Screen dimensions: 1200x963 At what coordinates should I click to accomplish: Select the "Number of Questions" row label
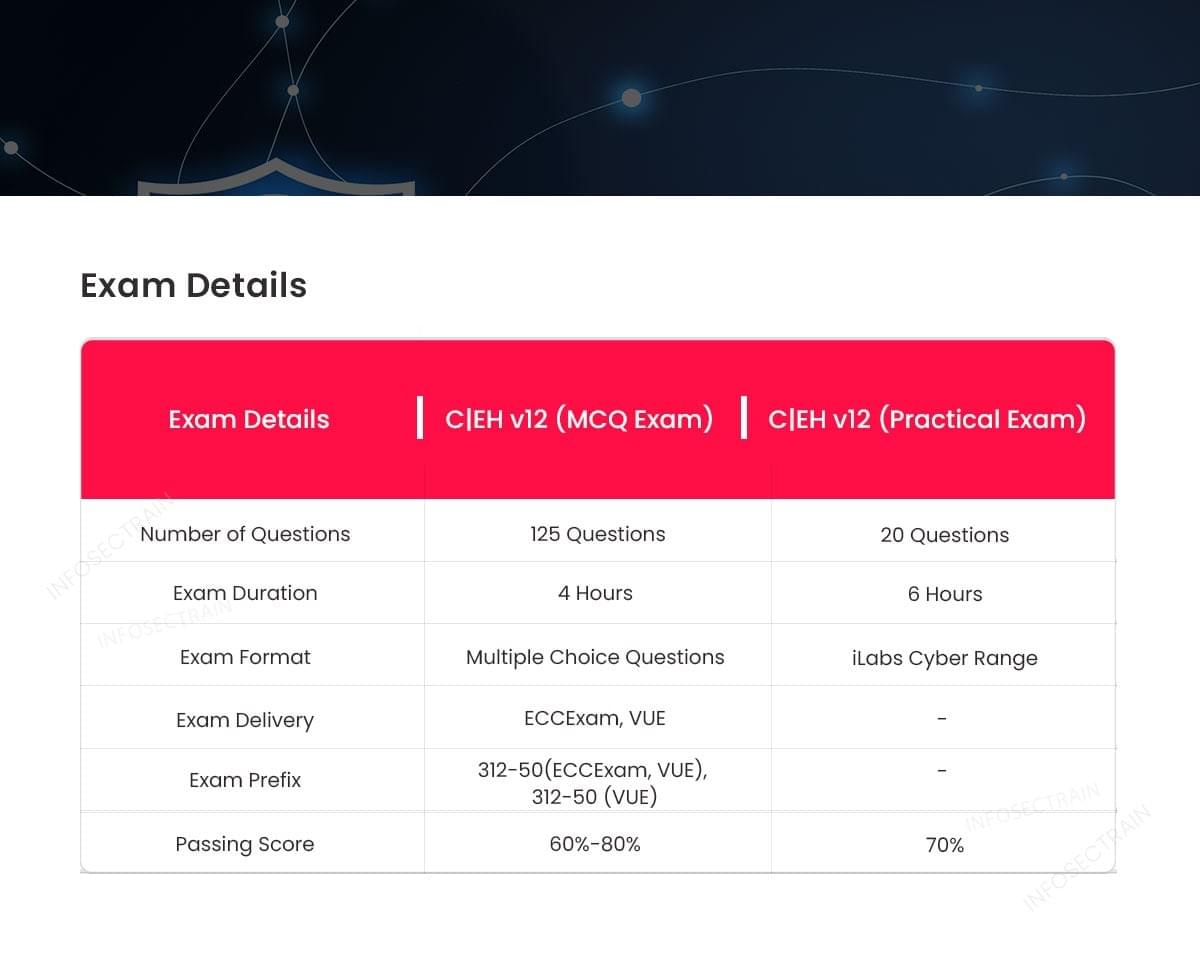click(x=245, y=534)
